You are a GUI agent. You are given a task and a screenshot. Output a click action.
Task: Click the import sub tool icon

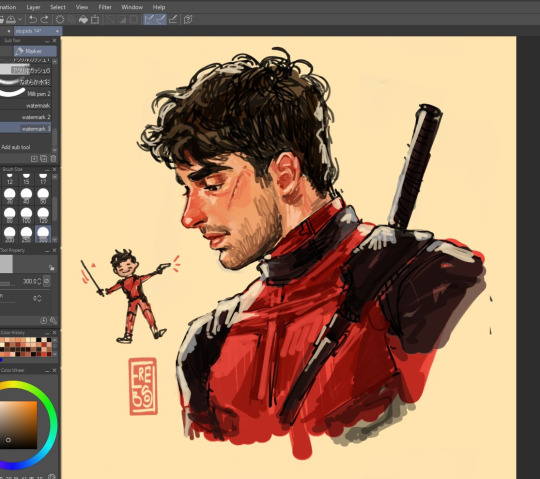34,159
